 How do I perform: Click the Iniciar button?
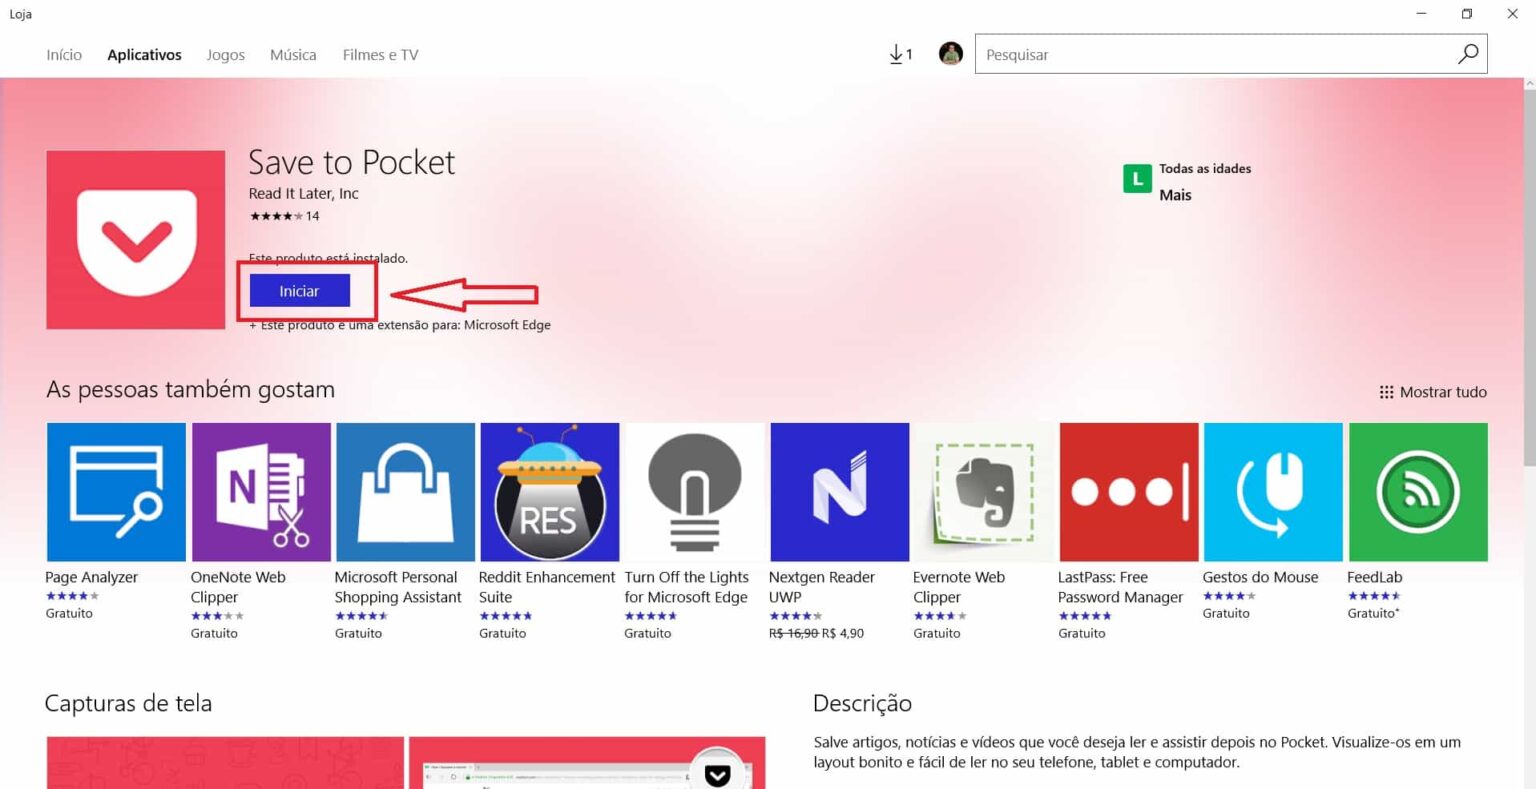pyautogui.click(x=299, y=290)
